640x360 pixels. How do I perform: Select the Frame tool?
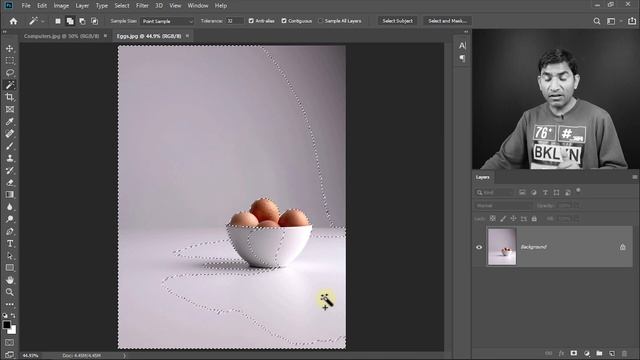tap(10, 109)
